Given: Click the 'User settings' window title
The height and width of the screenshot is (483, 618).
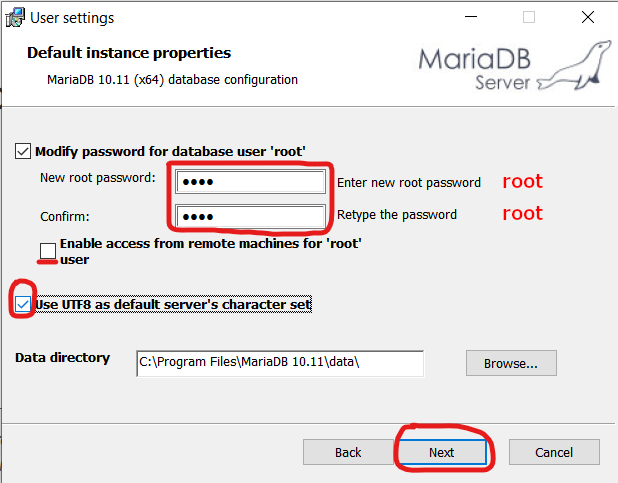Looking at the screenshot, I should pos(72,18).
